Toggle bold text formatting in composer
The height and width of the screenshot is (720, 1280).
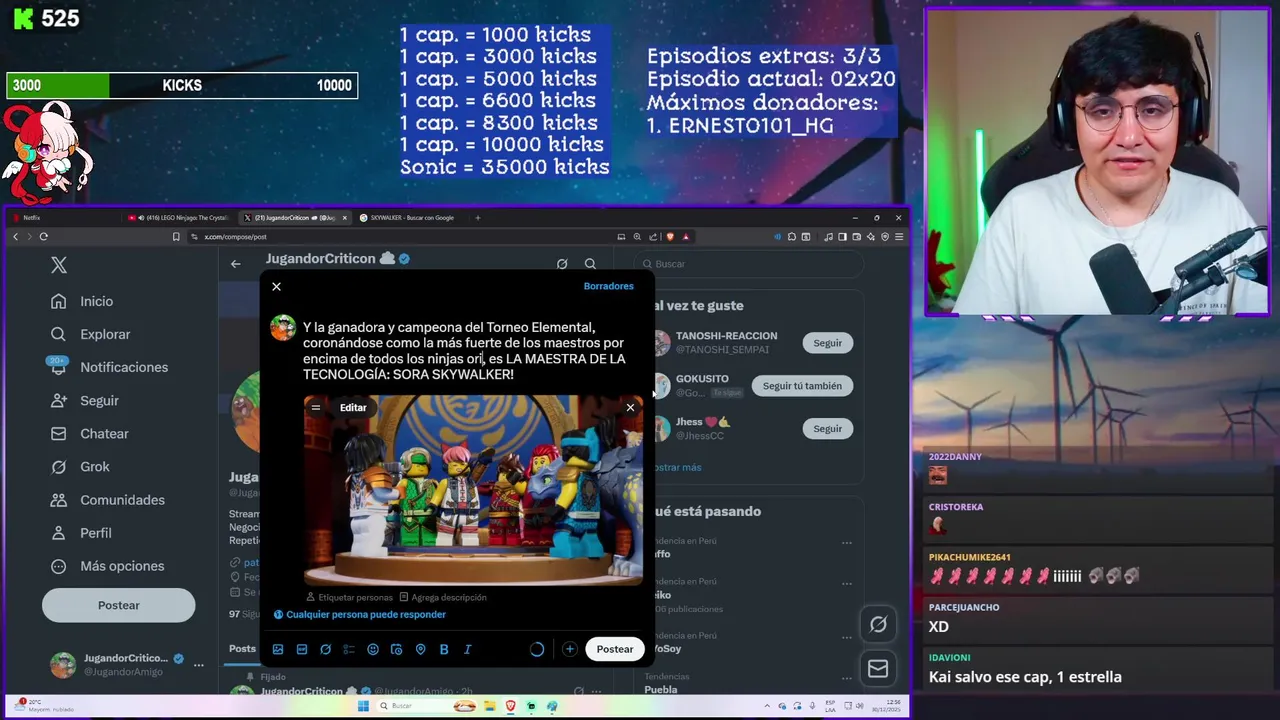tap(444, 649)
